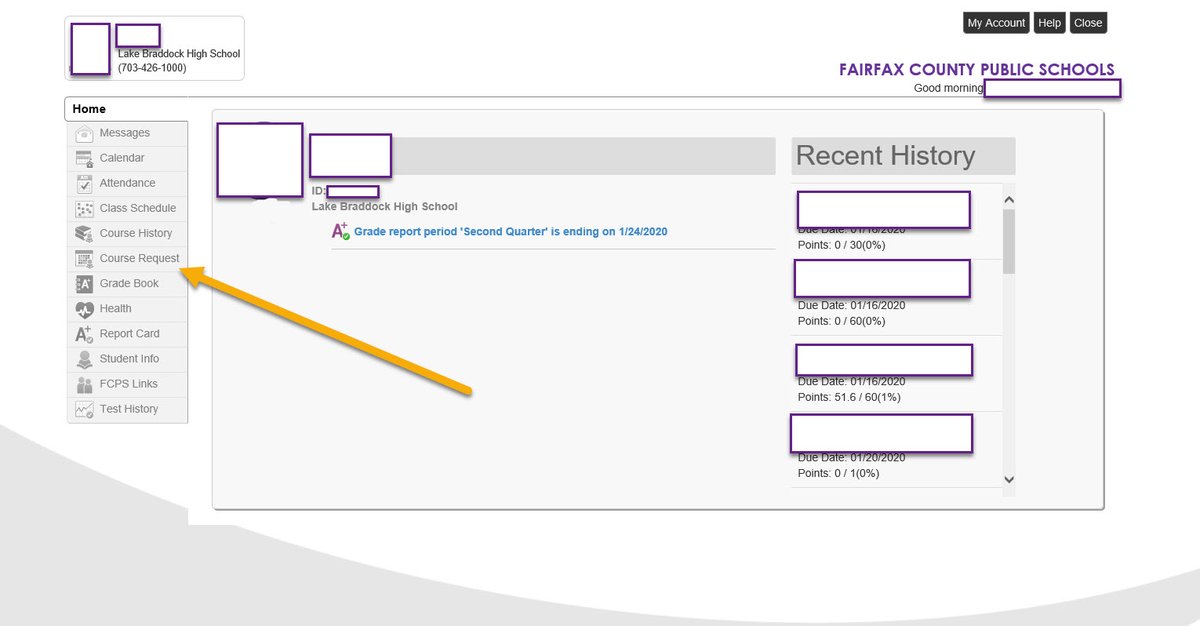Click the Attendance checkmark icon

[84, 184]
